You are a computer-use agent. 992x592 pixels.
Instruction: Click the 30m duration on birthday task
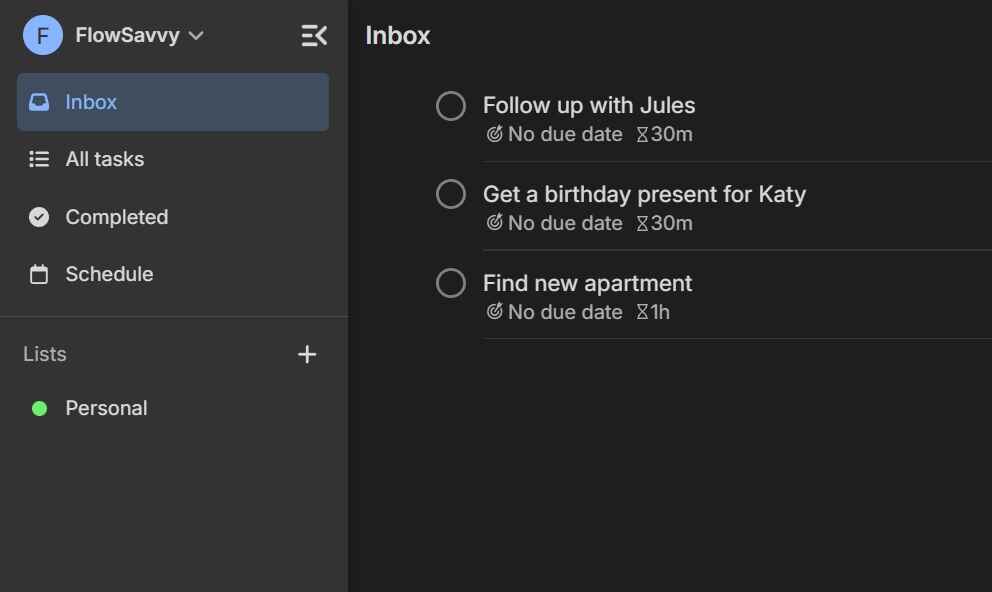tap(664, 222)
